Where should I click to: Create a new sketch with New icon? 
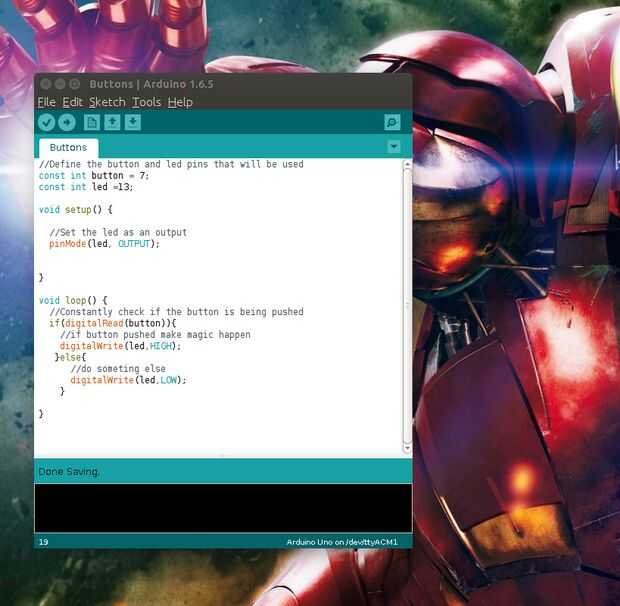[x=92, y=122]
